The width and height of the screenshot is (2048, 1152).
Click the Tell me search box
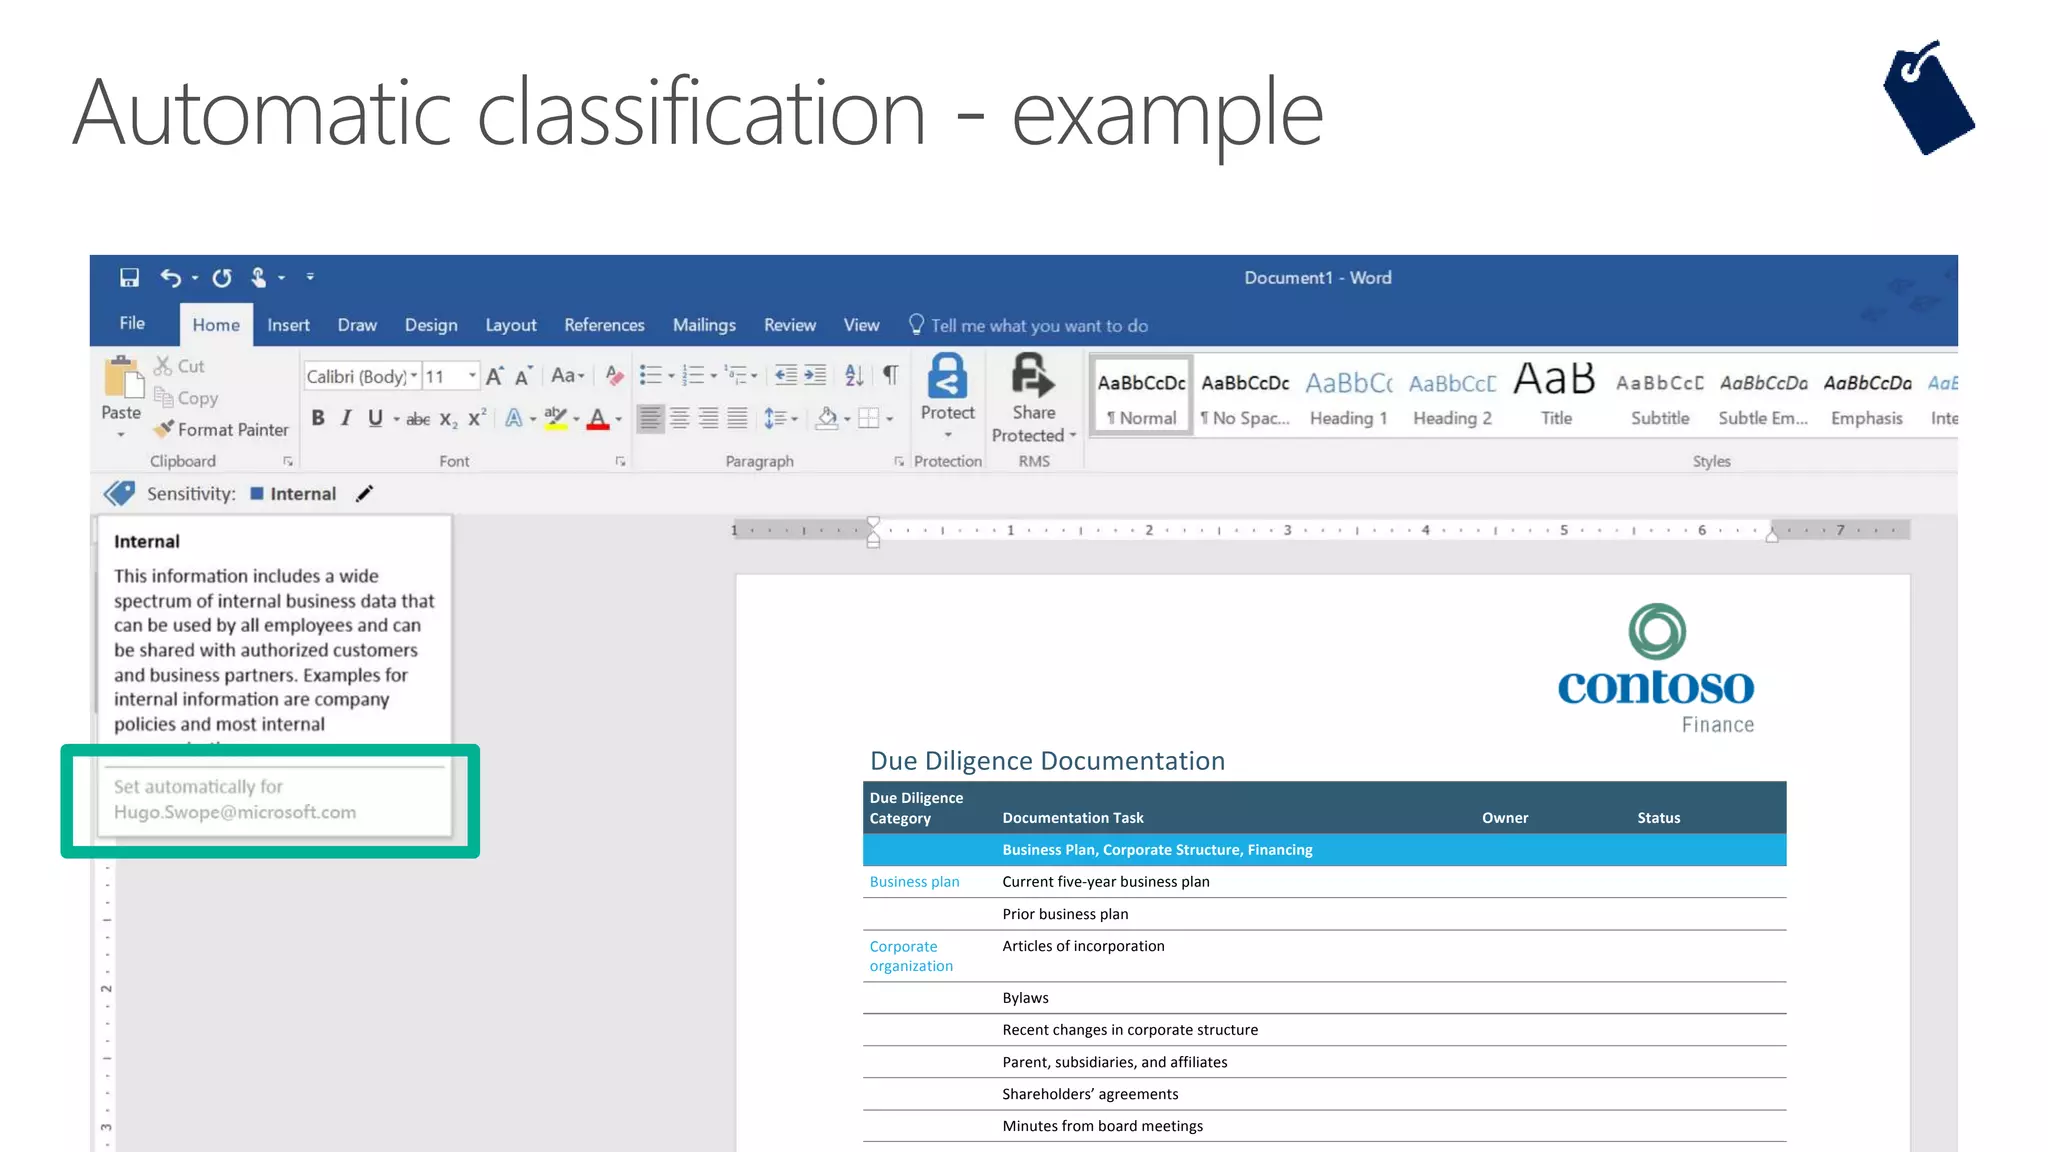pyautogui.click(x=1038, y=325)
